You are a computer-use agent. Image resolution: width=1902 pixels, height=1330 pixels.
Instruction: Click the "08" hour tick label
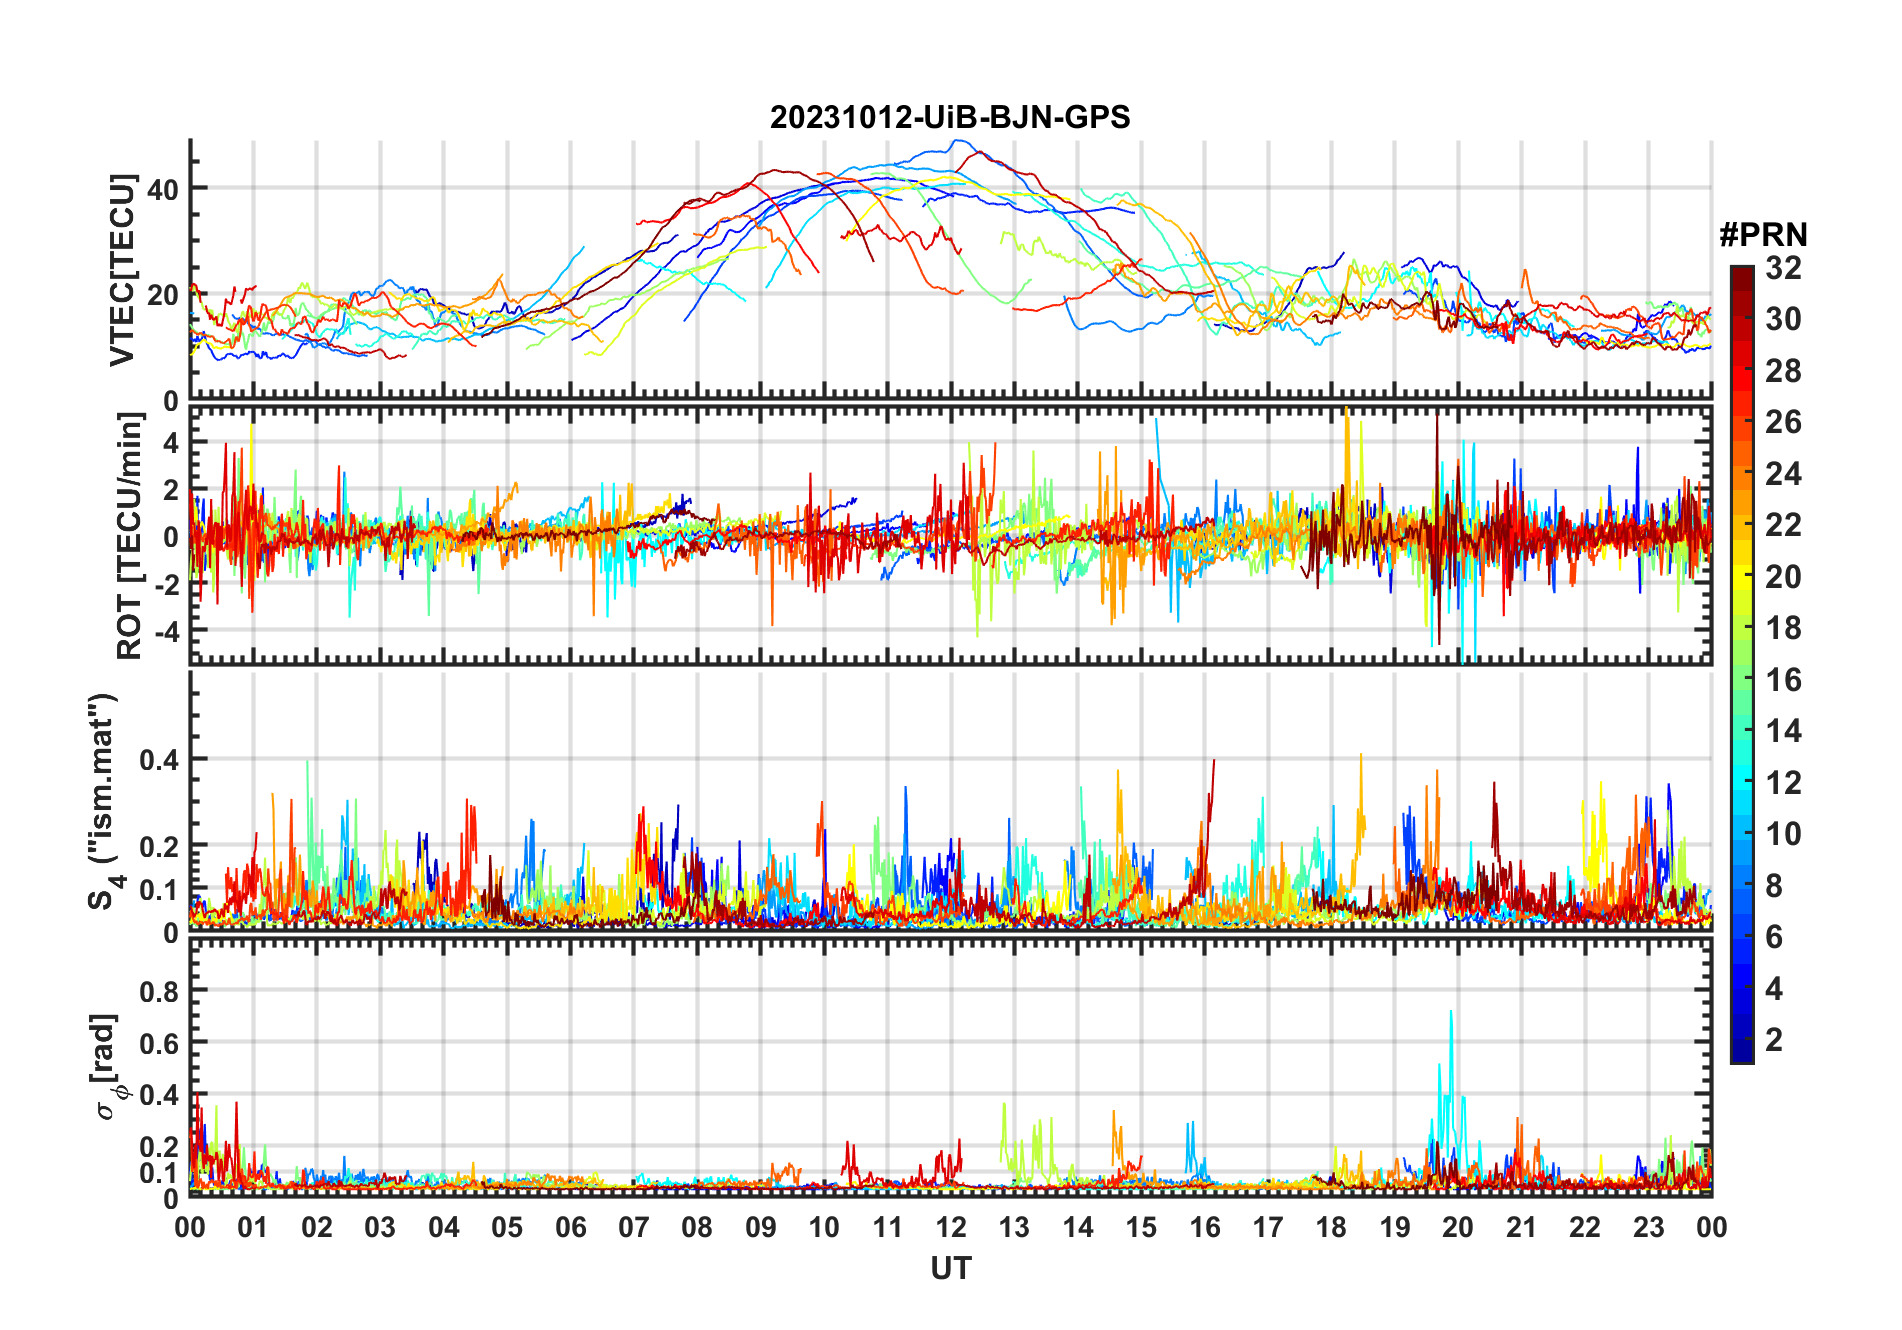click(x=697, y=1227)
